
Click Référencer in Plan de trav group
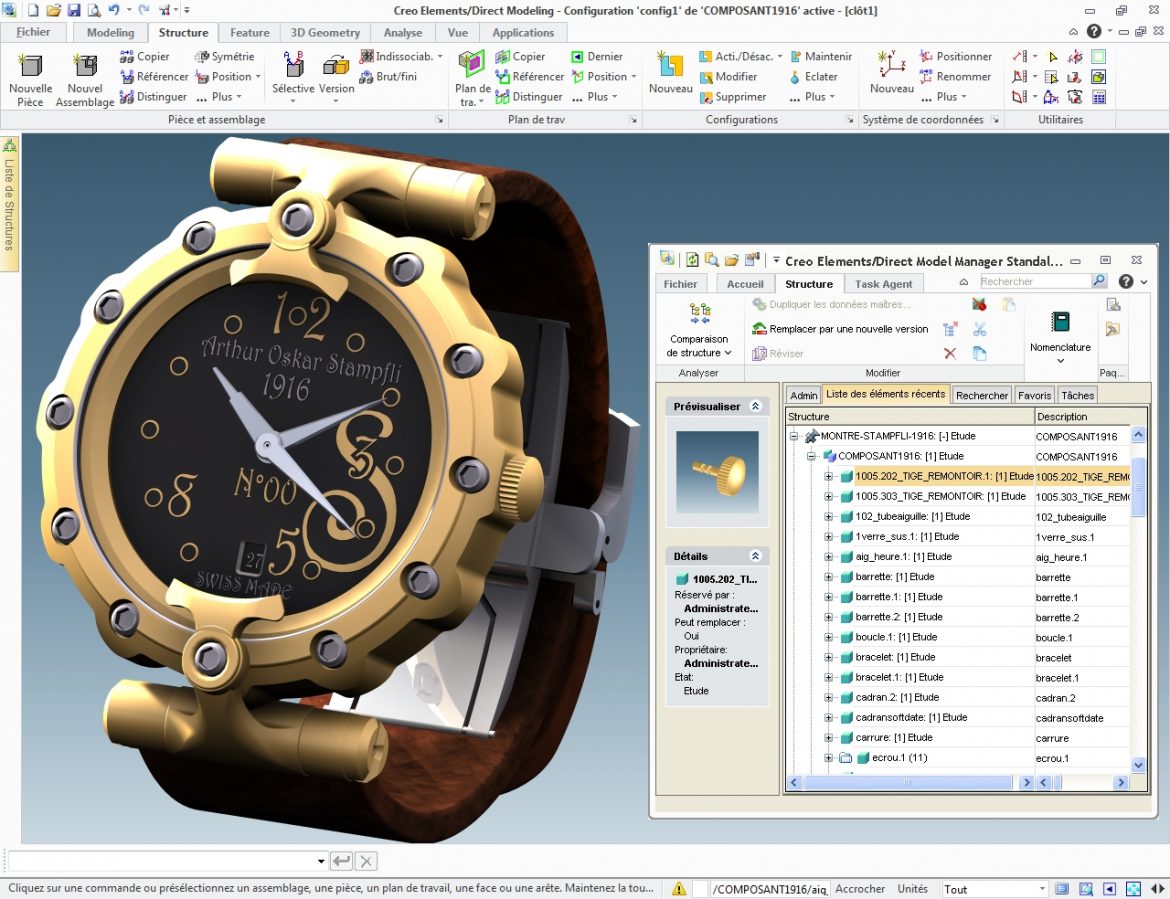click(529, 77)
